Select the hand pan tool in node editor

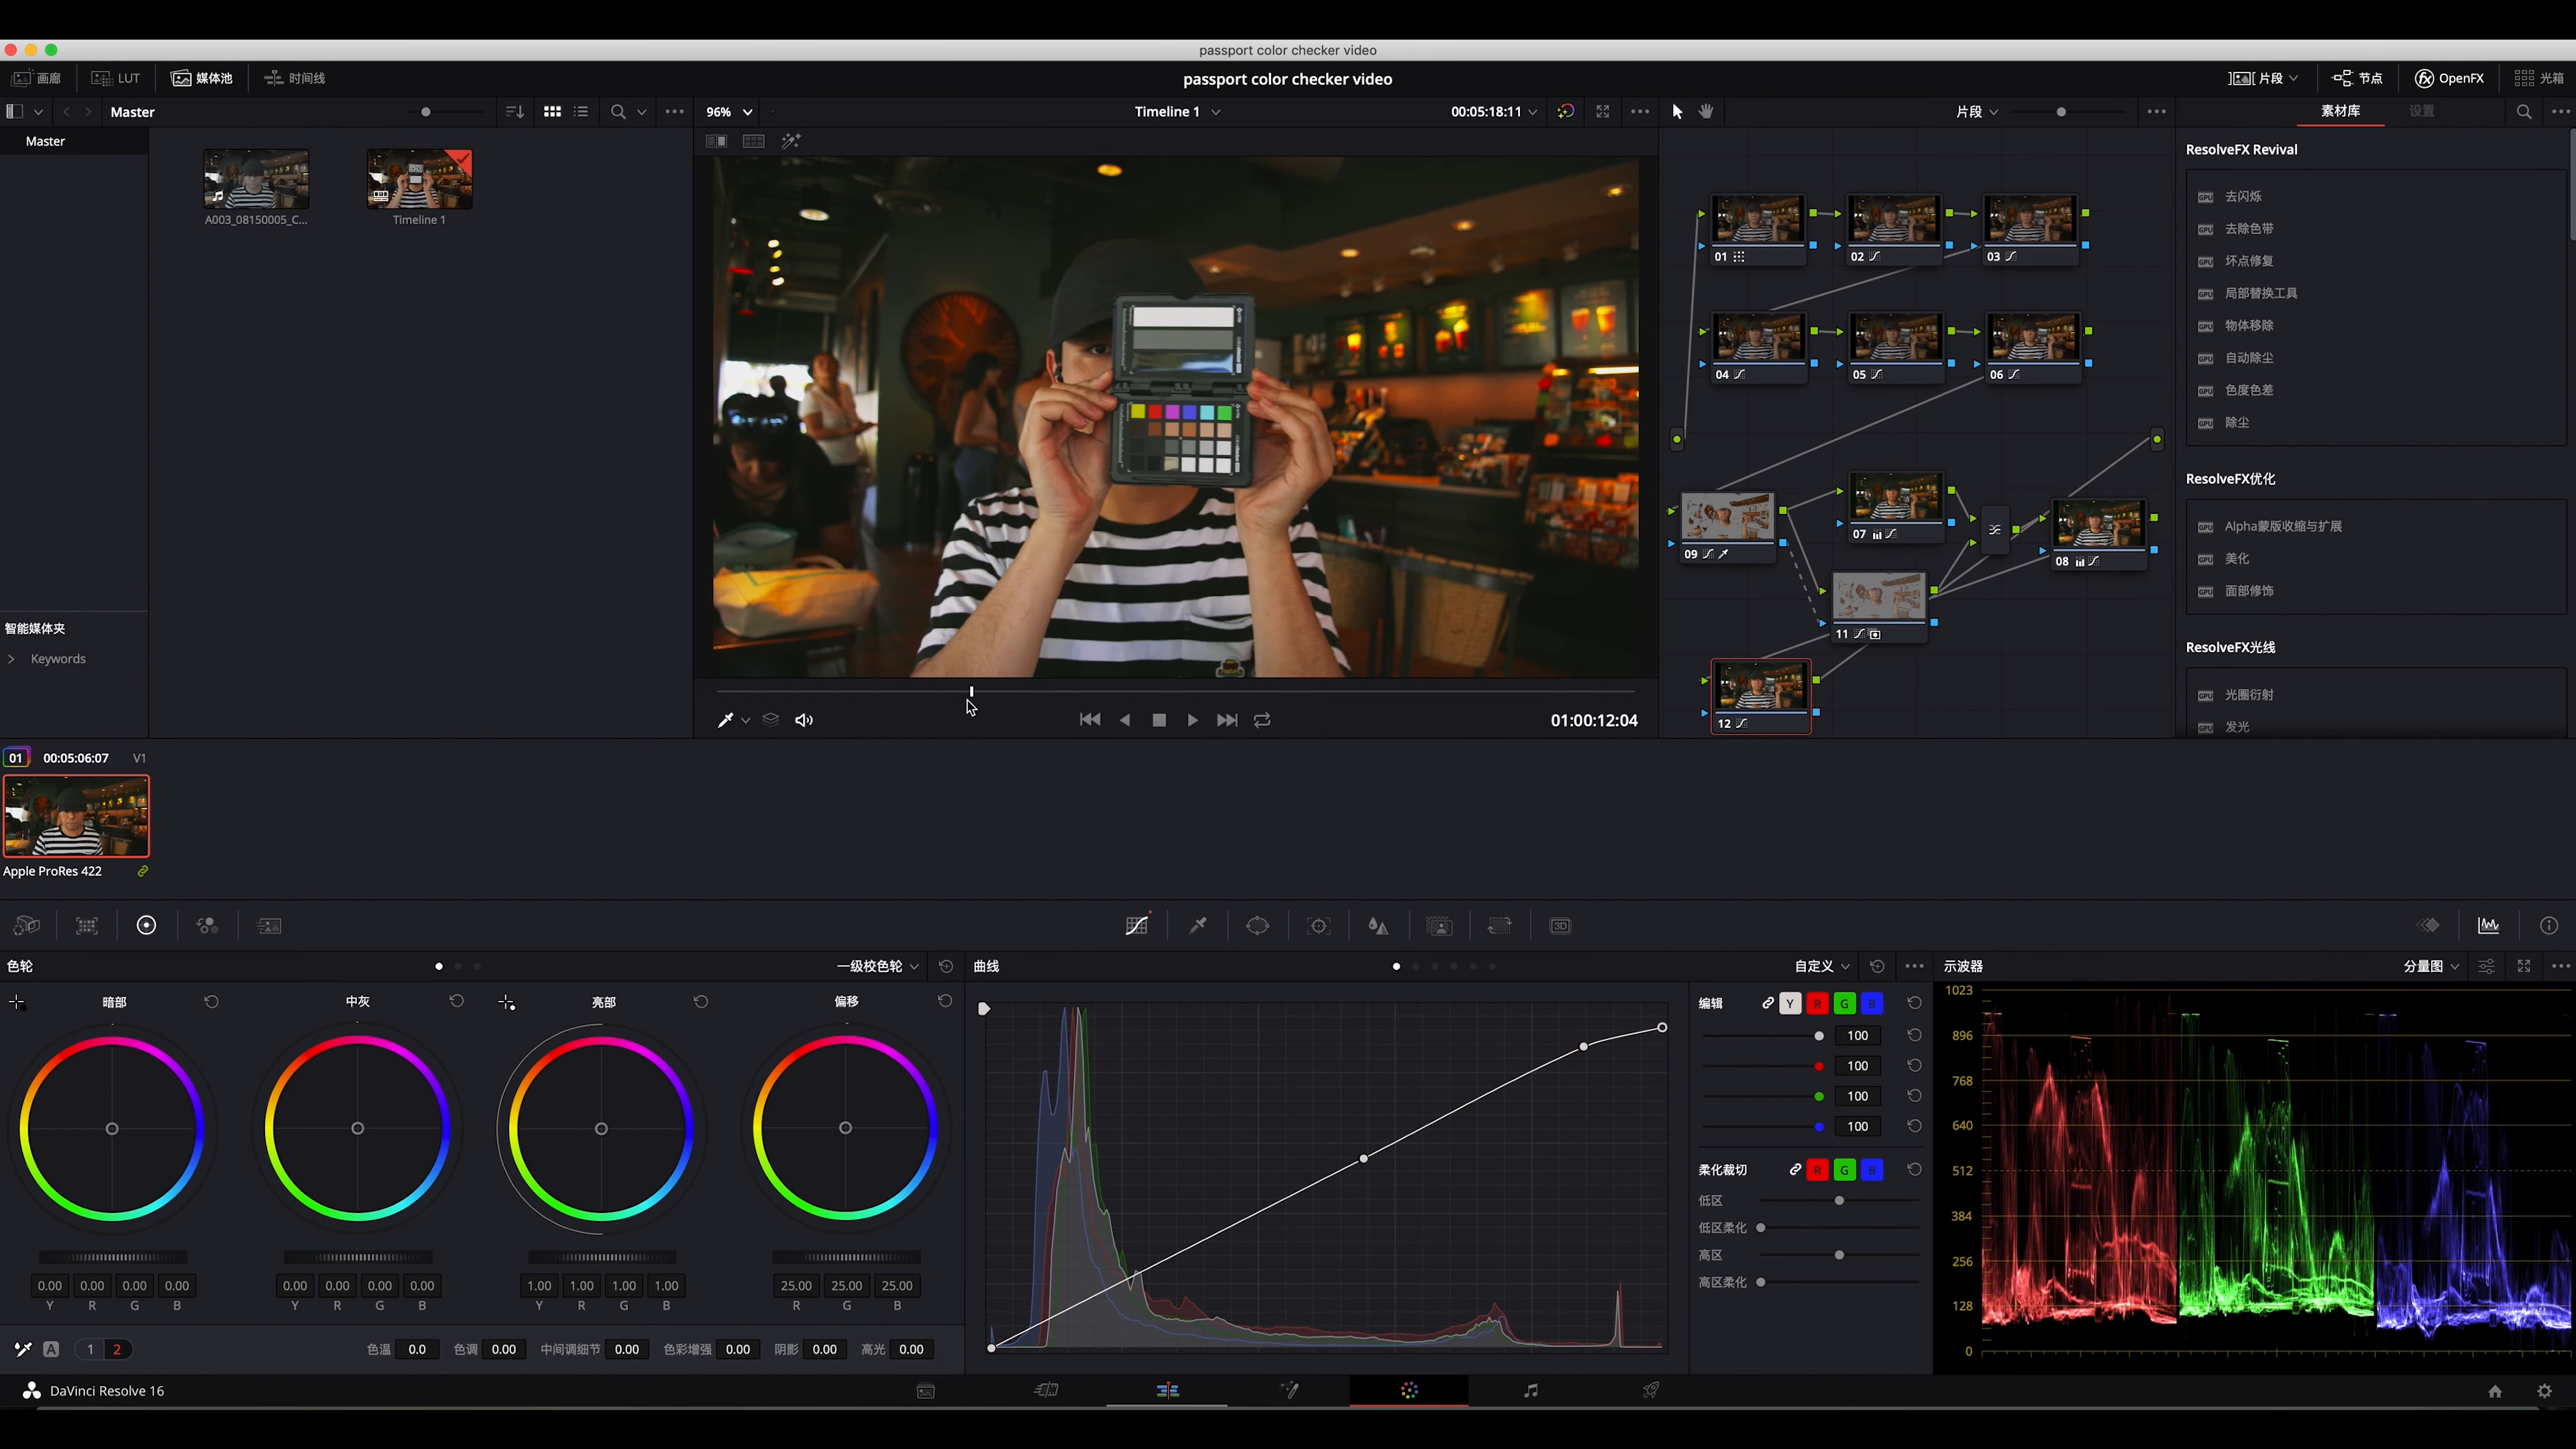tap(1706, 111)
